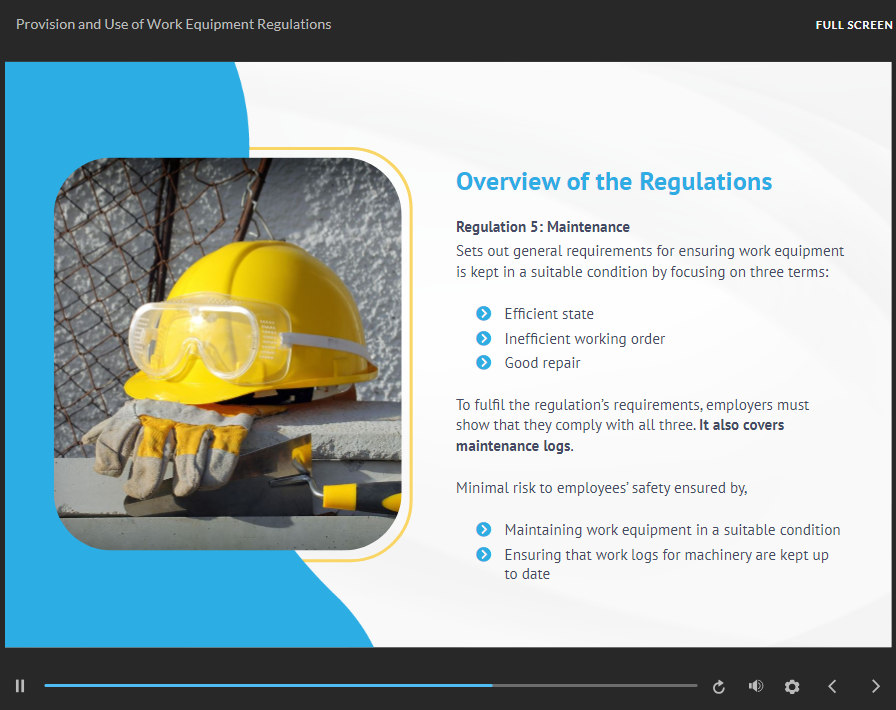Click 'Maintaining work equipment in a suitable condition'

(x=673, y=530)
